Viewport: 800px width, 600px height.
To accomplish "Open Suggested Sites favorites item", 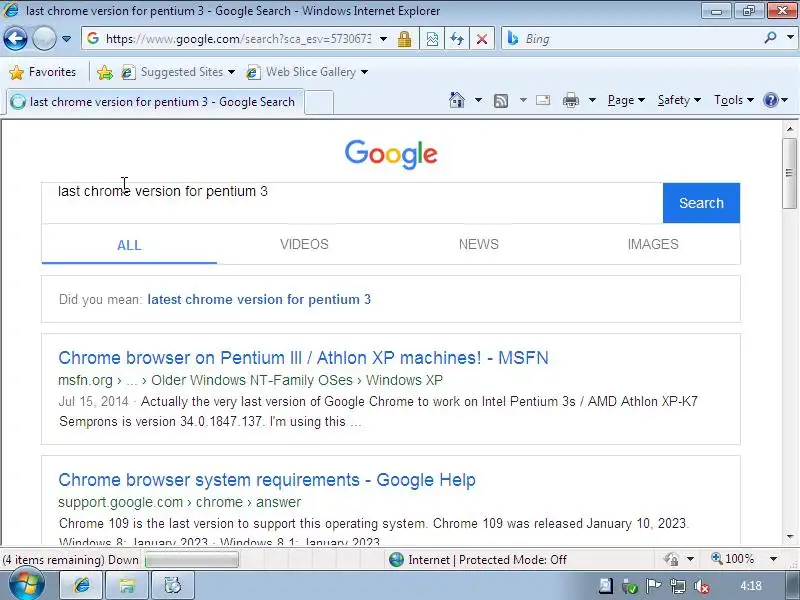I will click(178, 72).
